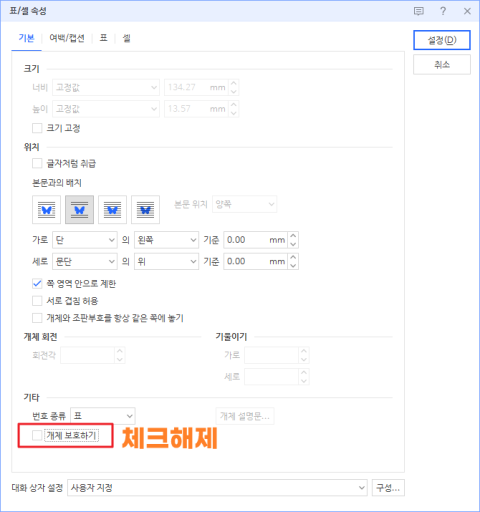Decrease the 가로 기준 offset value
Viewport: 480px width, 512px height.
293,244
